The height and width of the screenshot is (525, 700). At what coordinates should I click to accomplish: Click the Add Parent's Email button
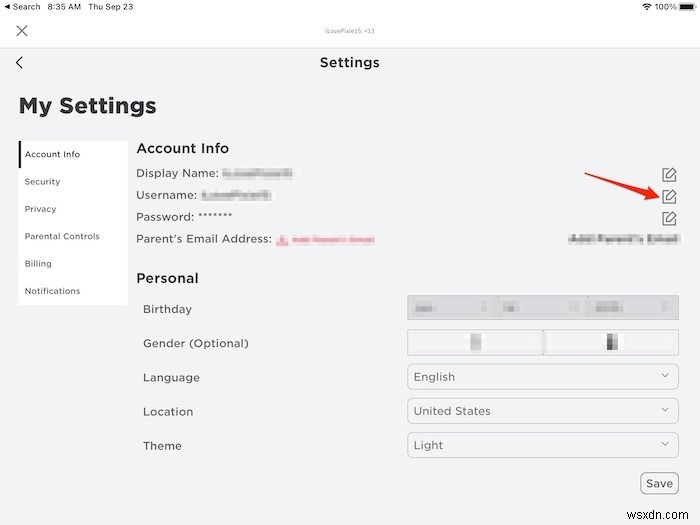pyautogui.click(x=623, y=240)
